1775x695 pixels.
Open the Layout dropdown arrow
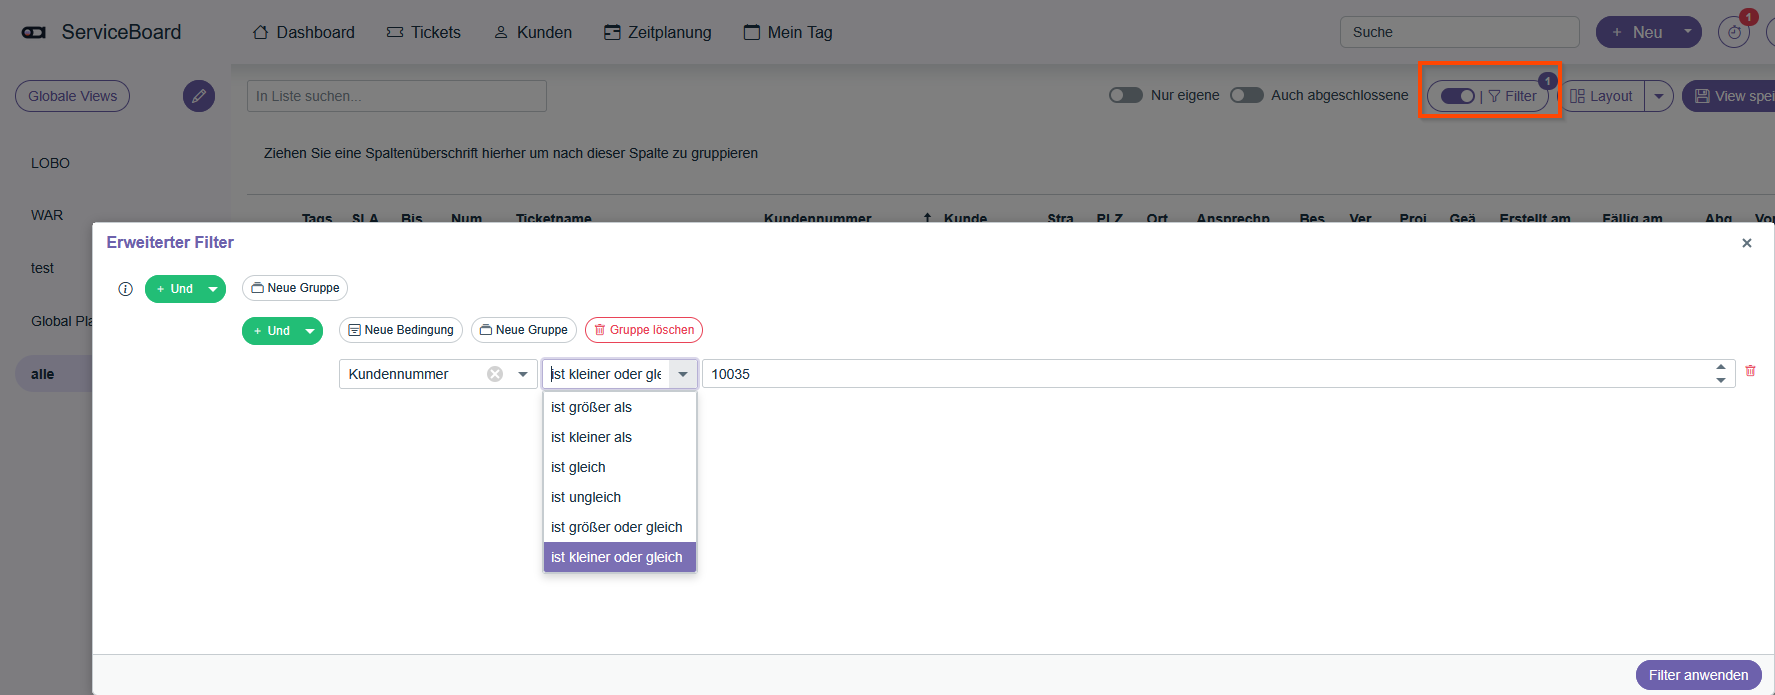(x=1659, y=96)
